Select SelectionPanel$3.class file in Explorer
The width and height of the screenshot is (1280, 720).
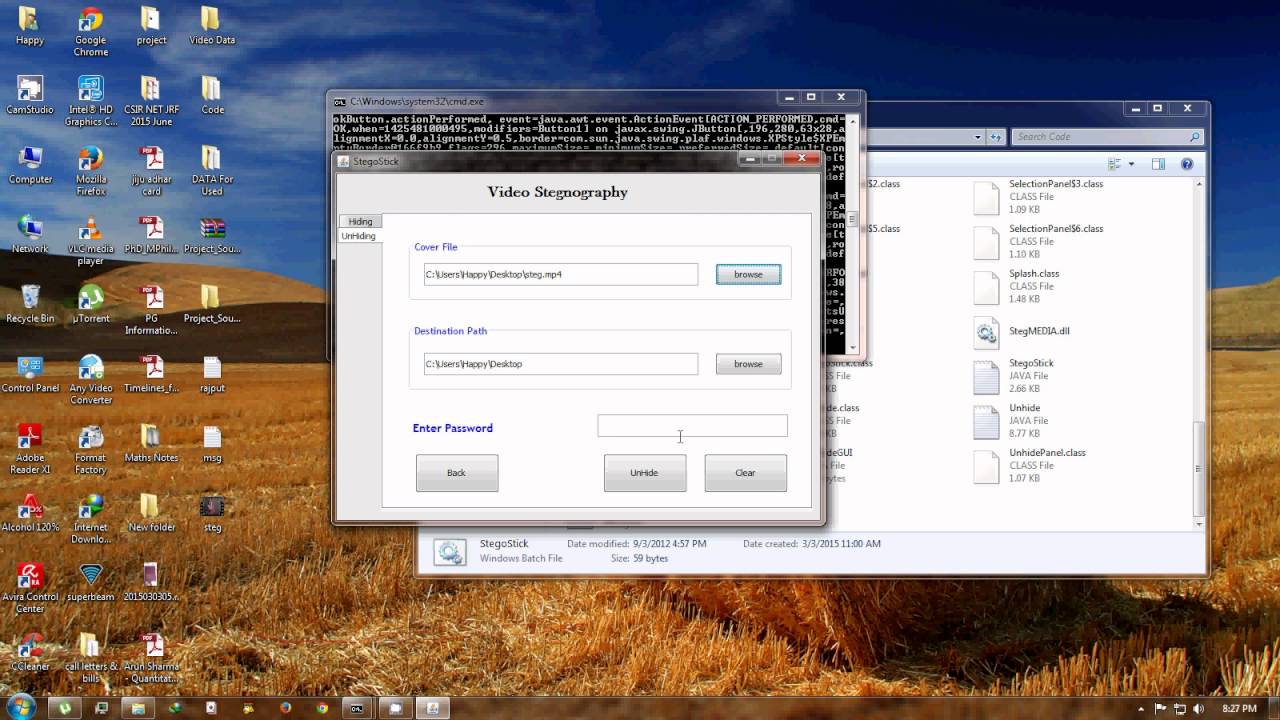coord(1040,197)
